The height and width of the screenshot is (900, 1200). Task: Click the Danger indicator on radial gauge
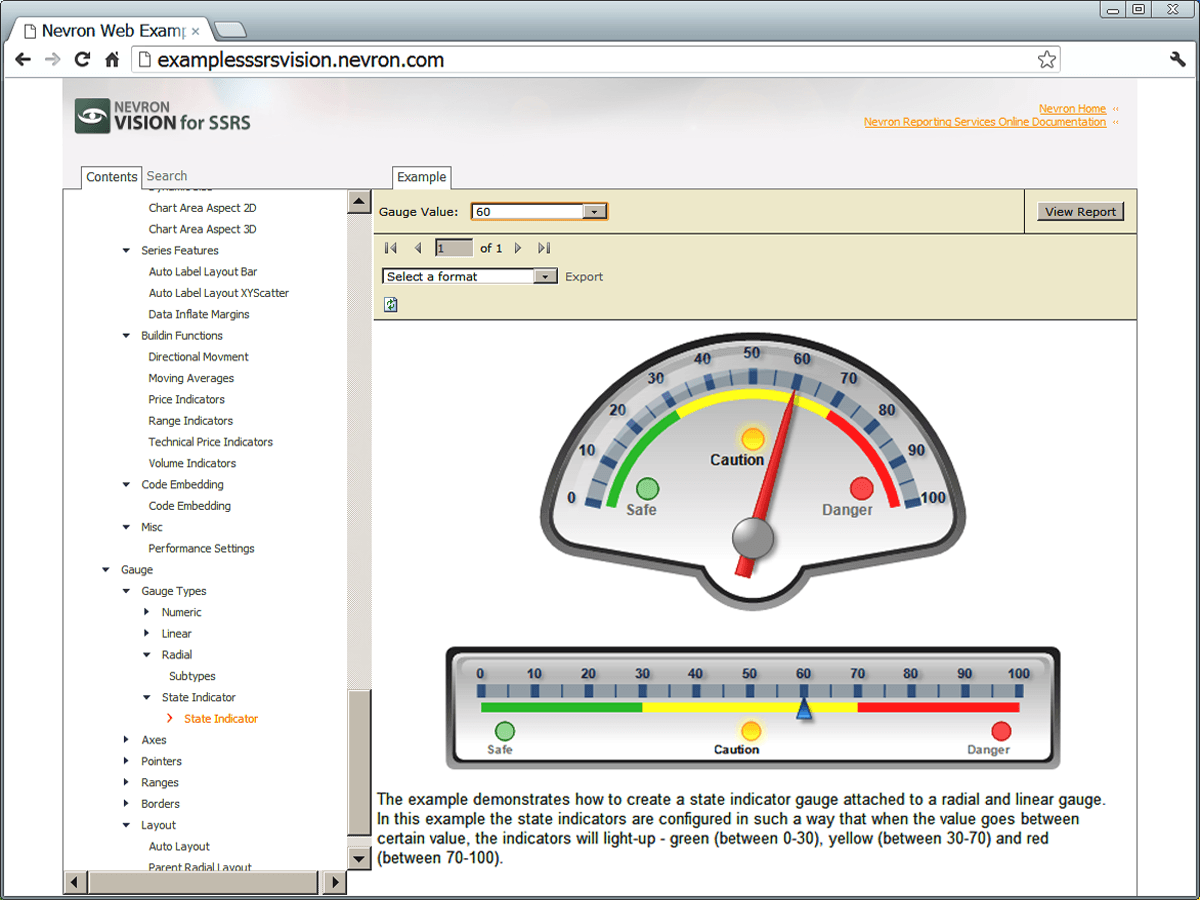pos(861,489)
